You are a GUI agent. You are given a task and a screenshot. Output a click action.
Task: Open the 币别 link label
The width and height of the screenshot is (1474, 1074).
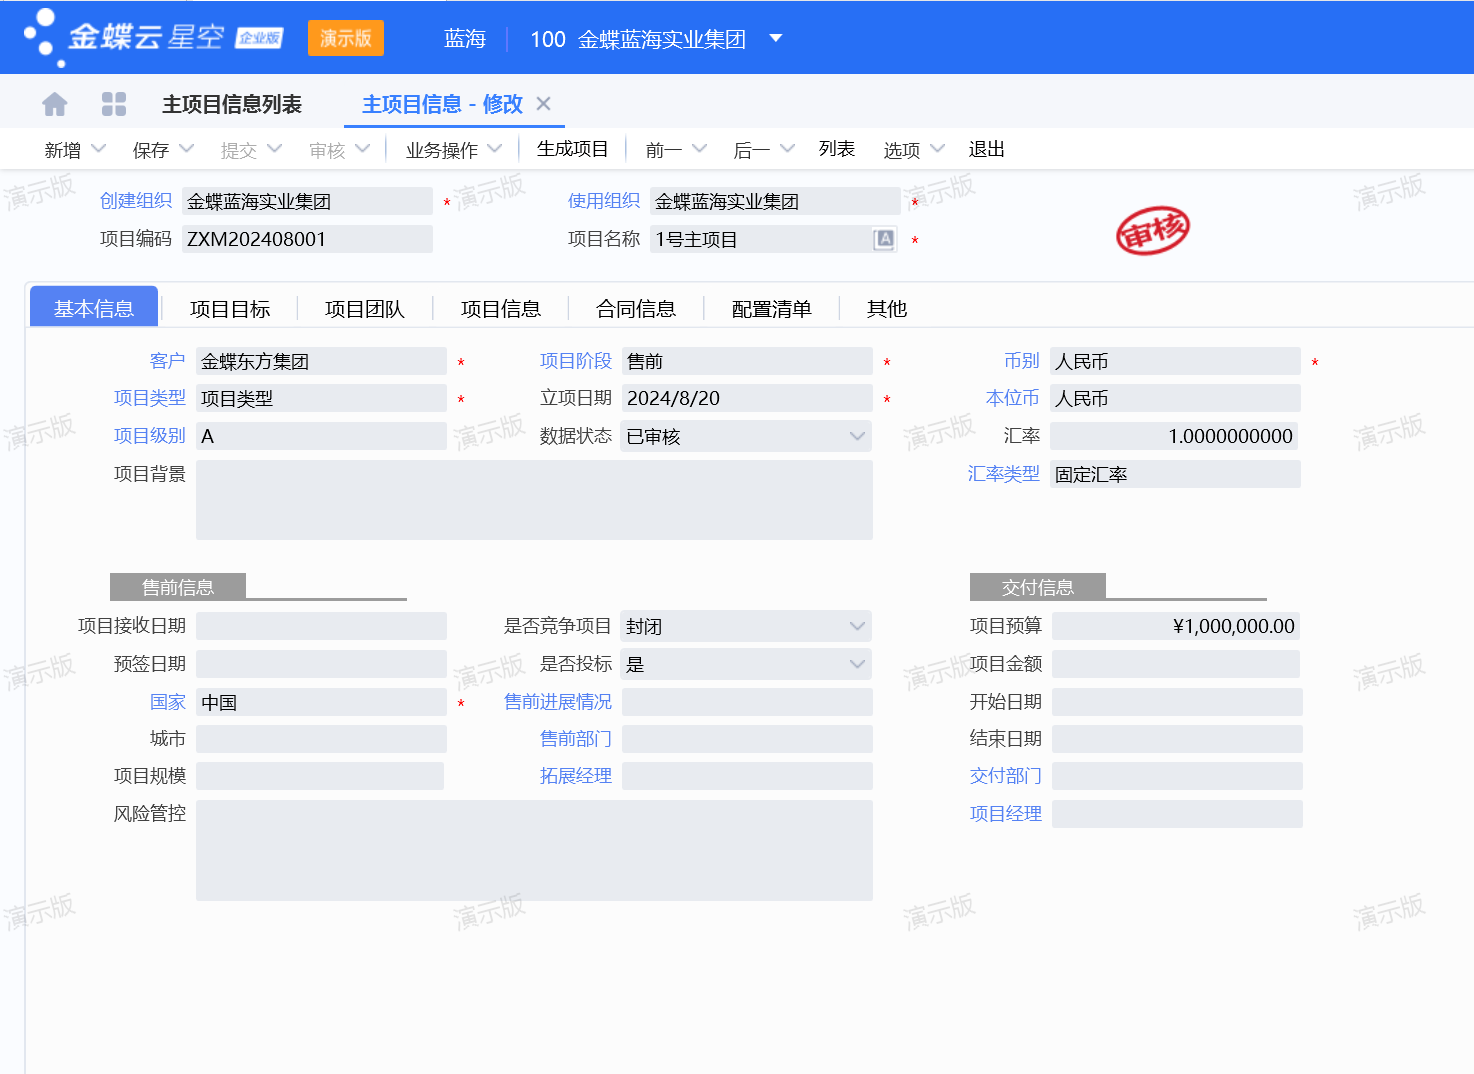click(1022, 361)
